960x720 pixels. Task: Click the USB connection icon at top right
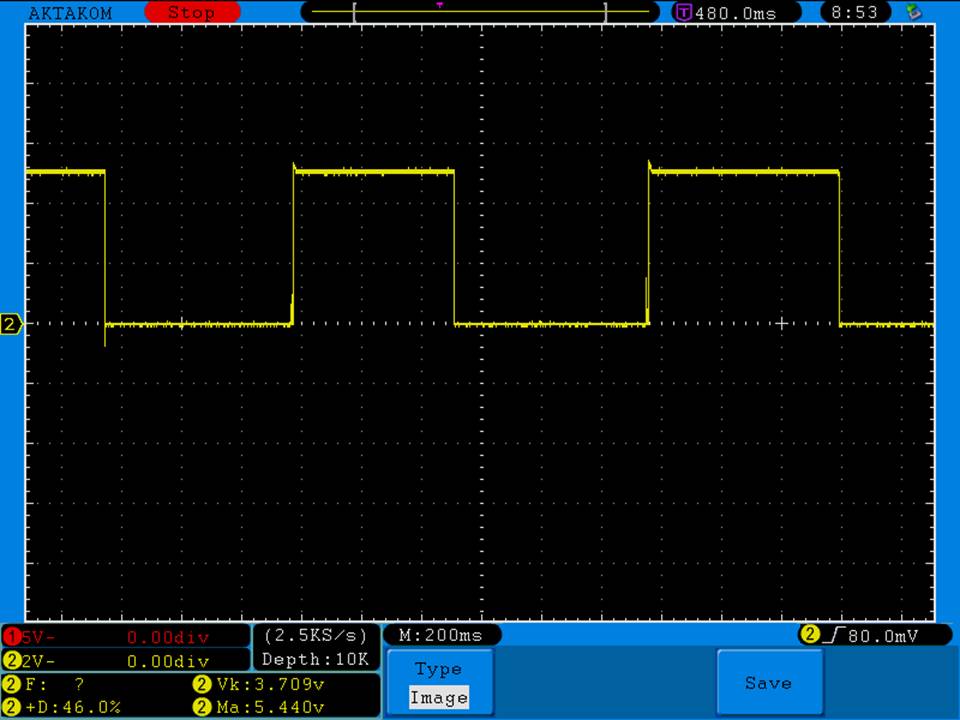pyautogui.click(x=911, y=12)
